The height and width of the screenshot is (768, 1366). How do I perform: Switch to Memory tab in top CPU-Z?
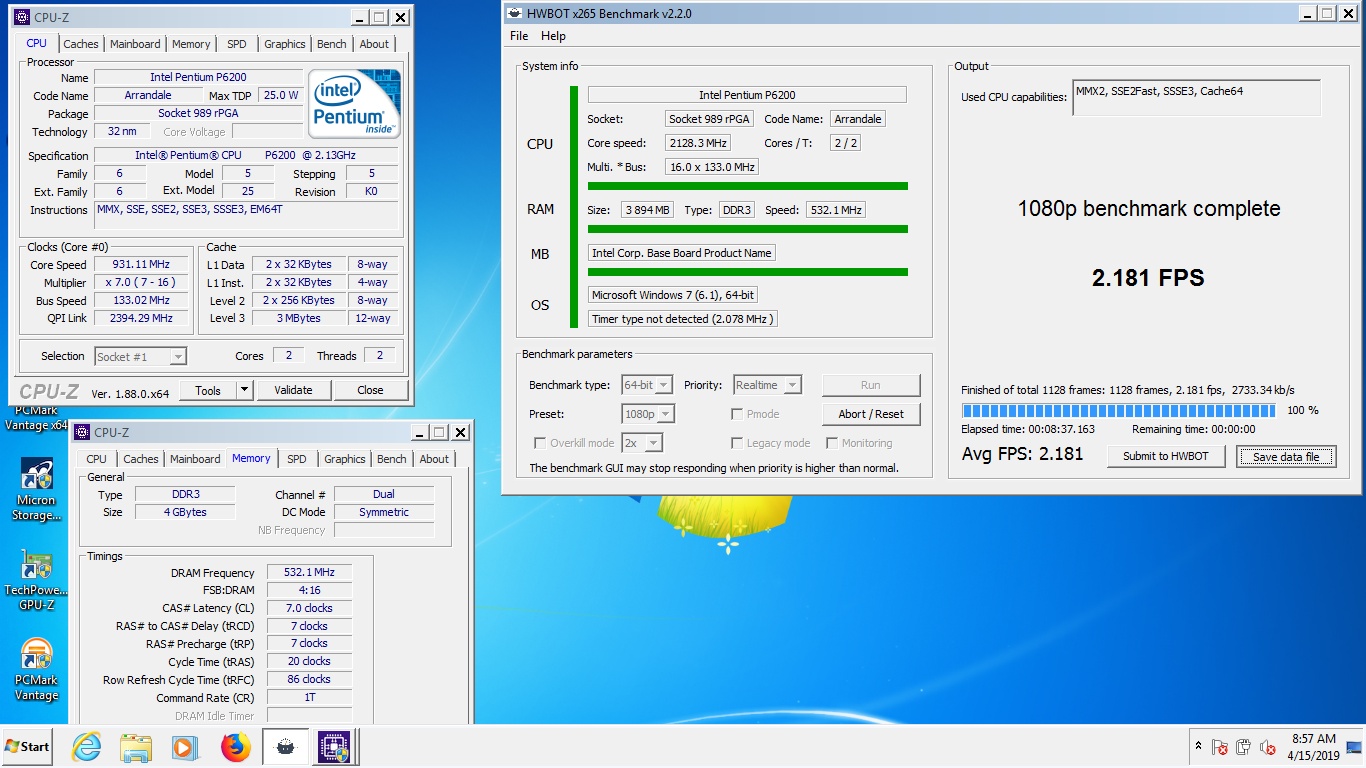point(191,44)
